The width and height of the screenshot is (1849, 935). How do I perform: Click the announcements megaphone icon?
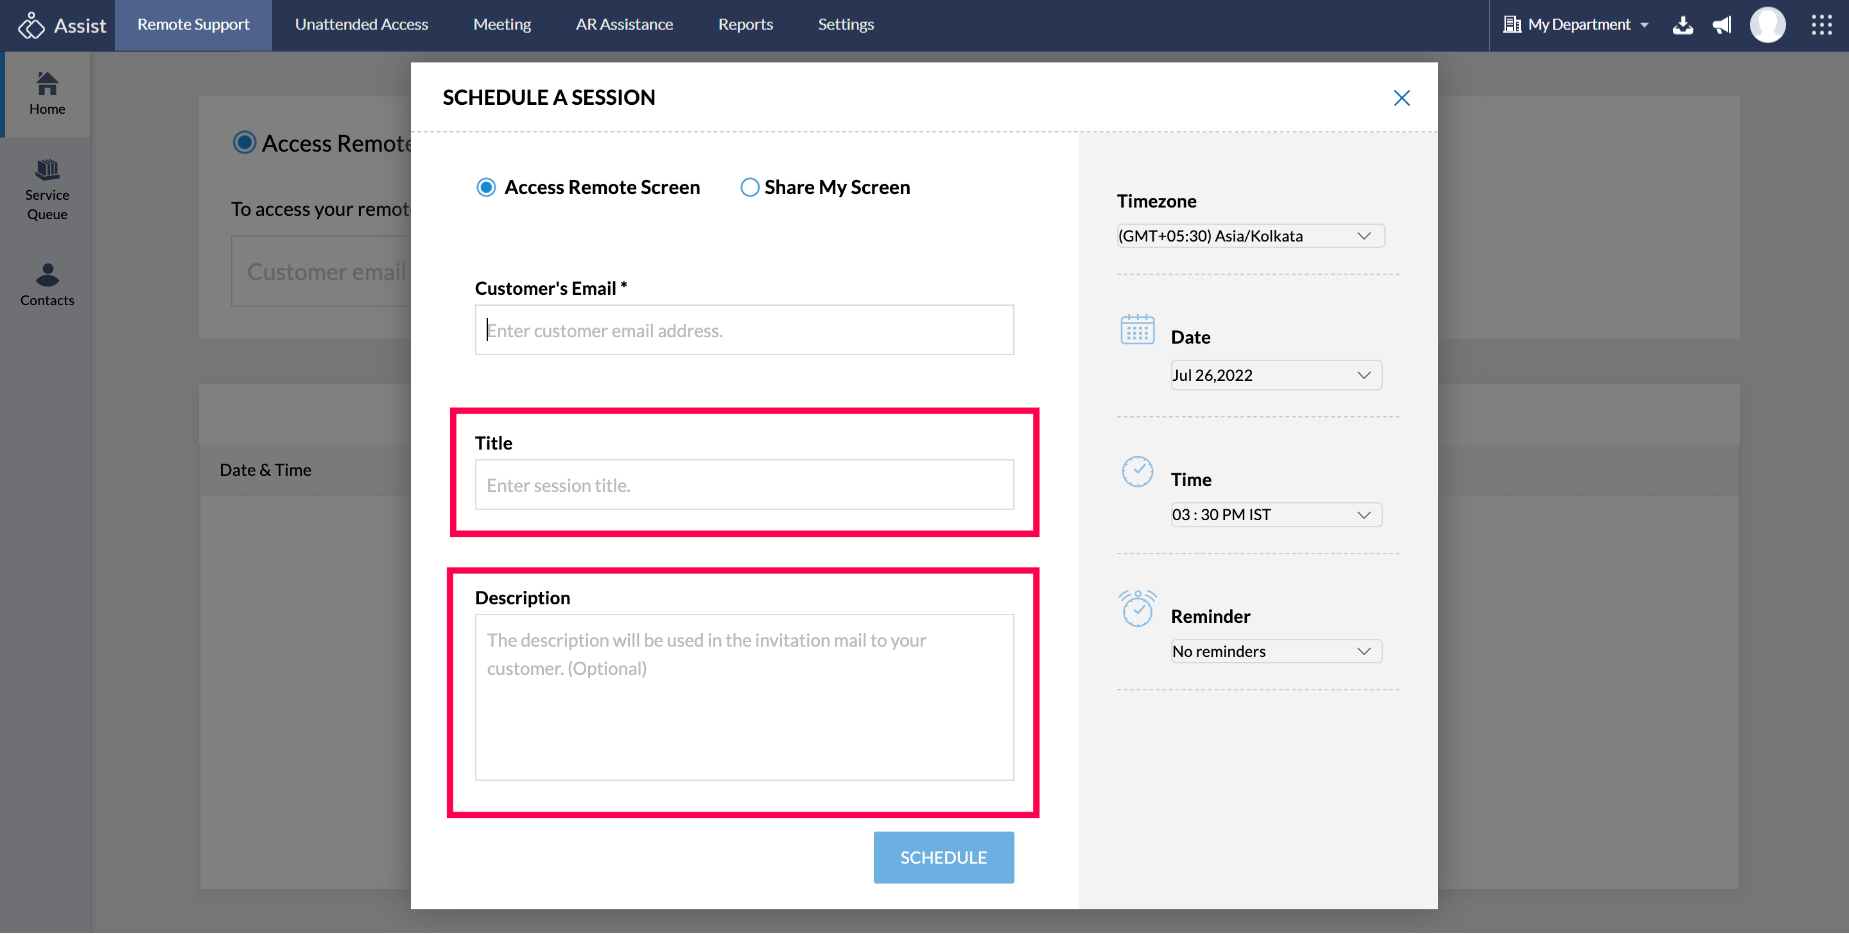[x=1722, y=25]
